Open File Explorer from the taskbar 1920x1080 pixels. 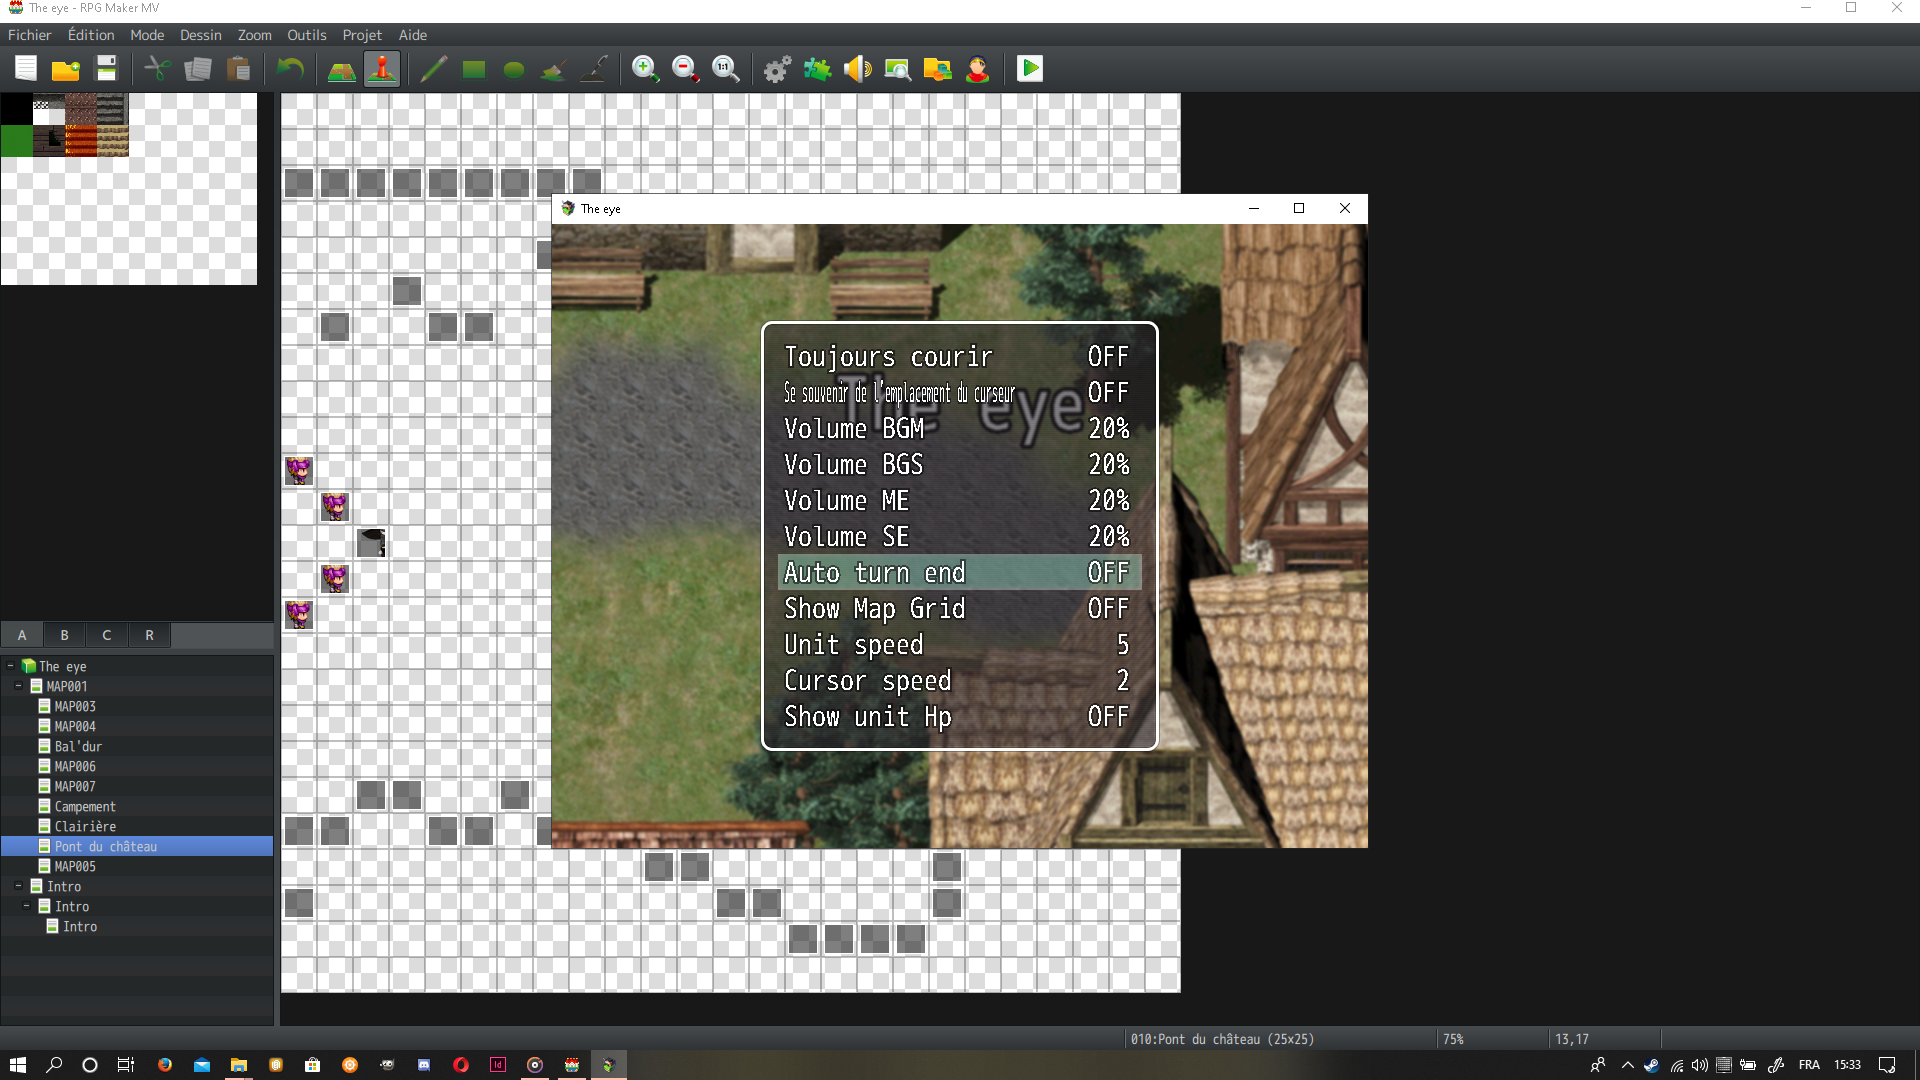click(x=239, y=1065)
